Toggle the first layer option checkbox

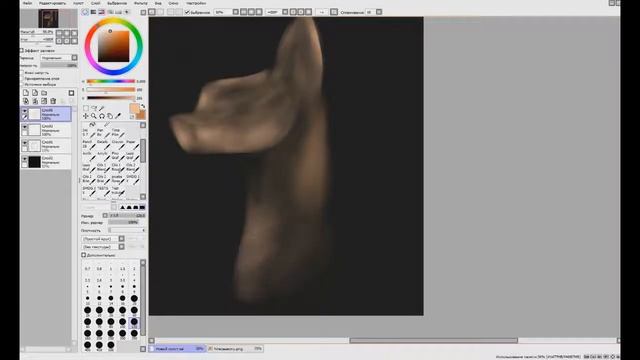[x=22, y=73]
